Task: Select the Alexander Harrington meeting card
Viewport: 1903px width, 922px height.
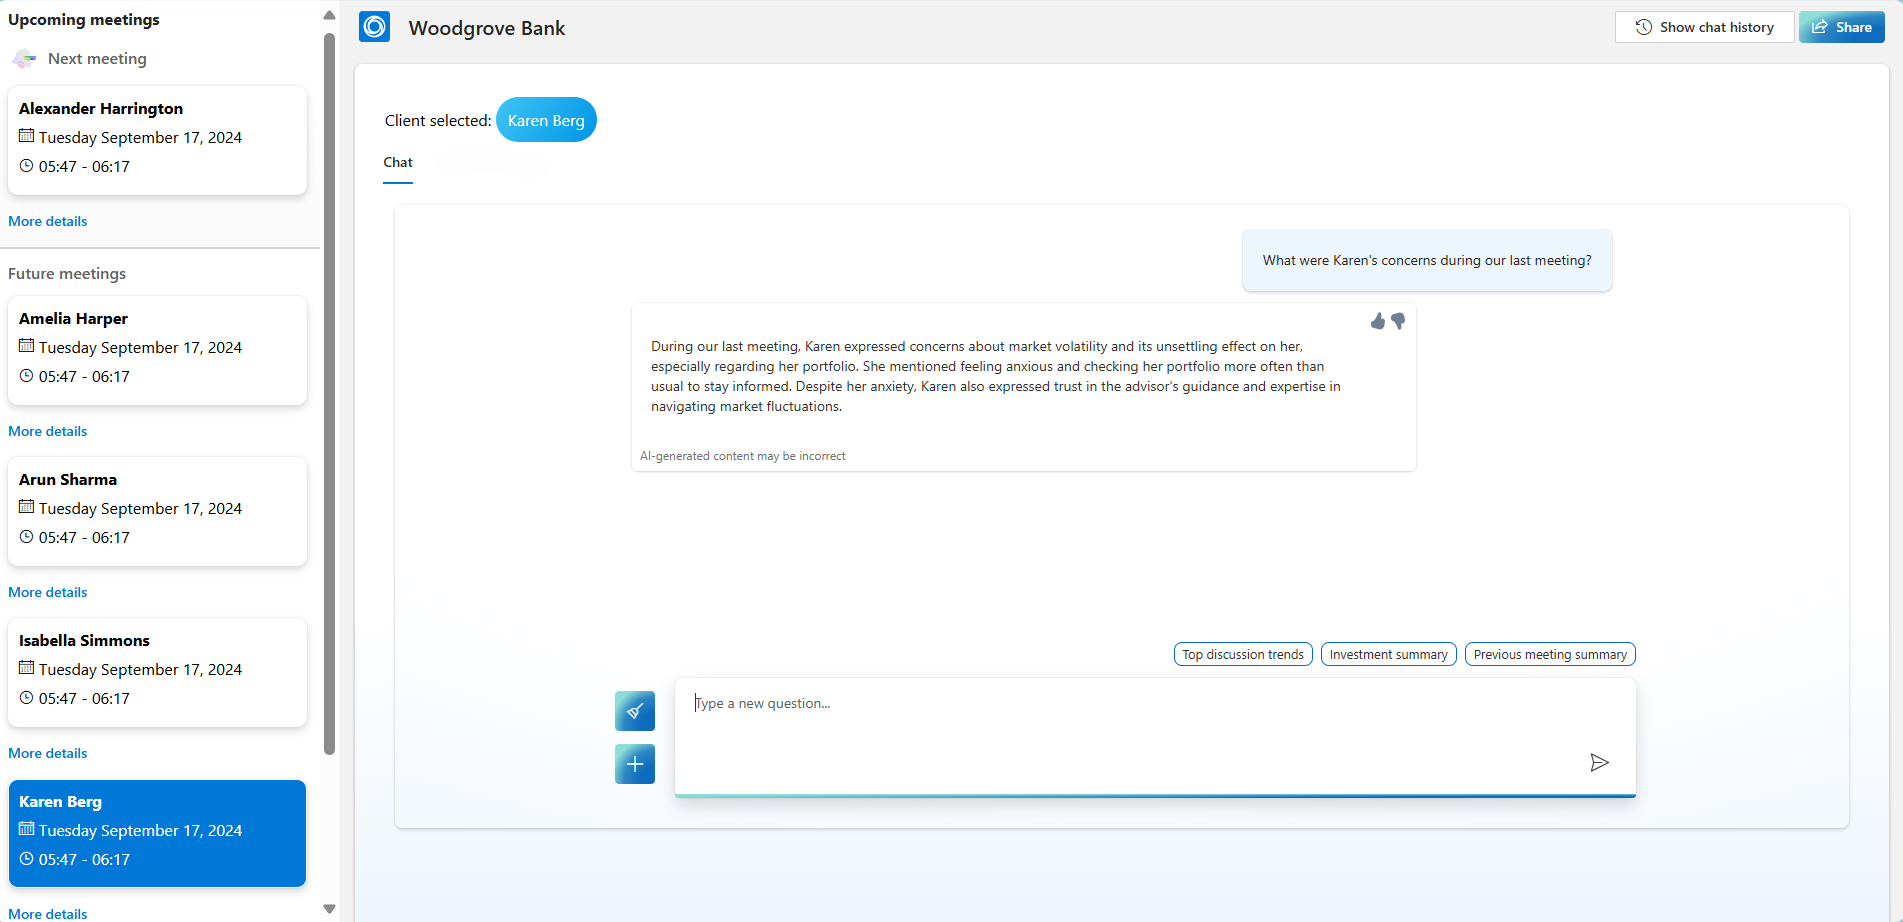Action: [x=157, y=140]
